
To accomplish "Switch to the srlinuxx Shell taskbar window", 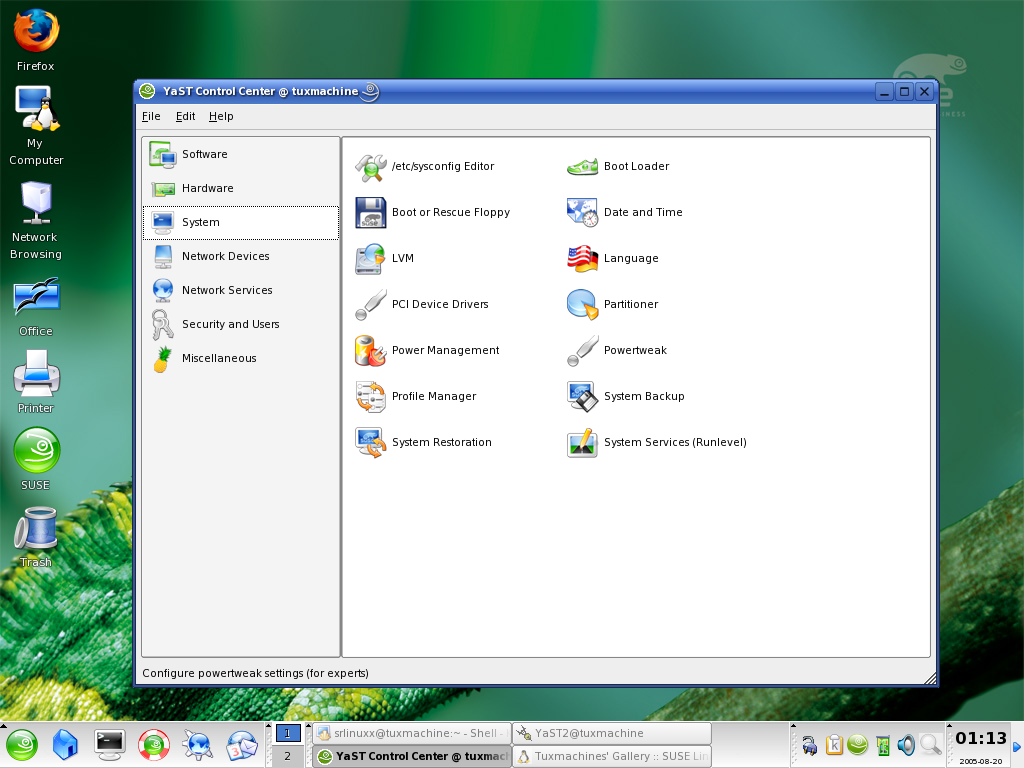I will 411,733.
